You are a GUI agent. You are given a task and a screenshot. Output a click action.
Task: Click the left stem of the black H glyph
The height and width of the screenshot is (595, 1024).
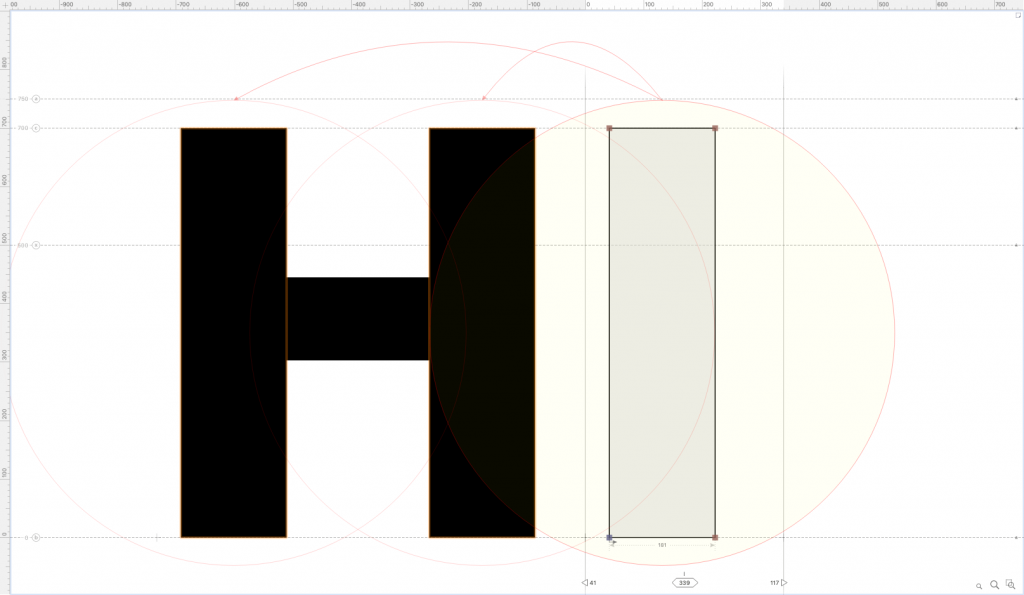point(233,332)
